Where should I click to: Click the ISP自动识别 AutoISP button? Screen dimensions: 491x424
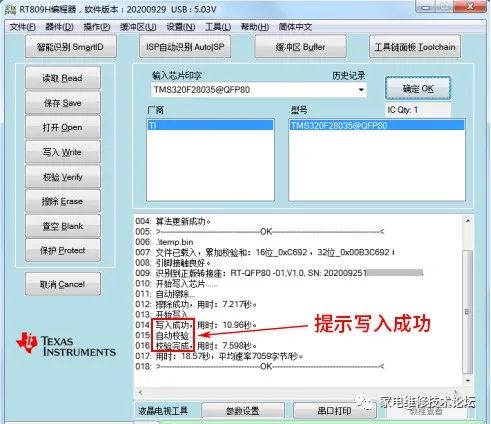[185, 47]
